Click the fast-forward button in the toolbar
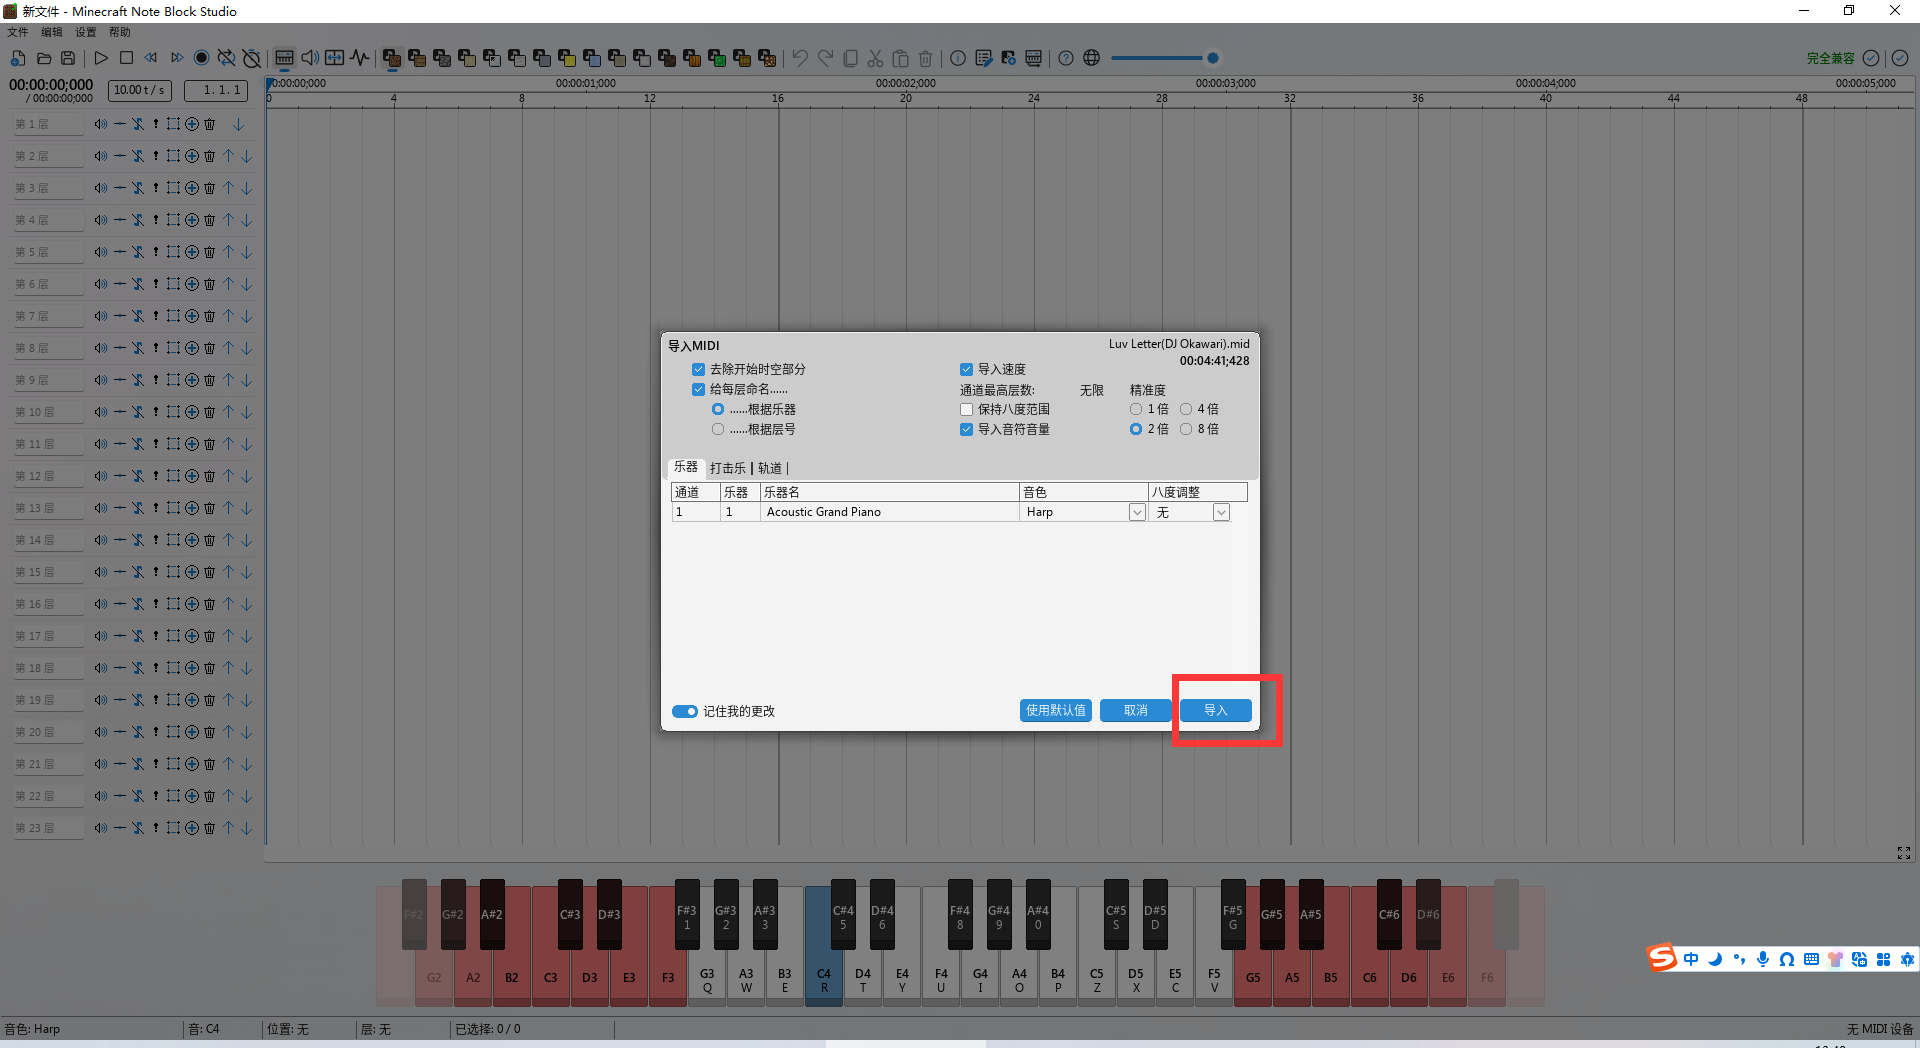 pyautogui.click(x=176, y=58)
